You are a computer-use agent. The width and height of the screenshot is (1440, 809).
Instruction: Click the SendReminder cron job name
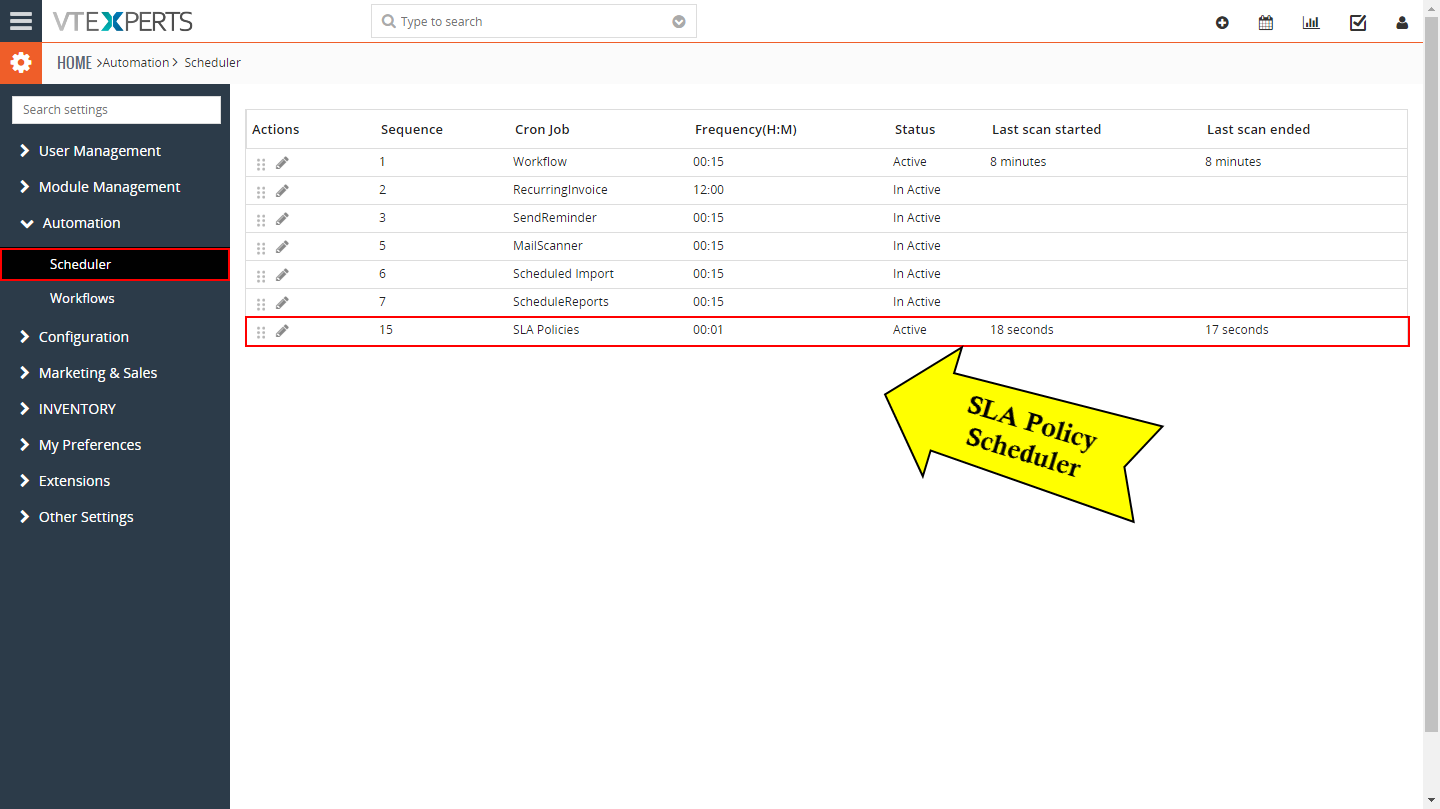[x=555, y=217]
